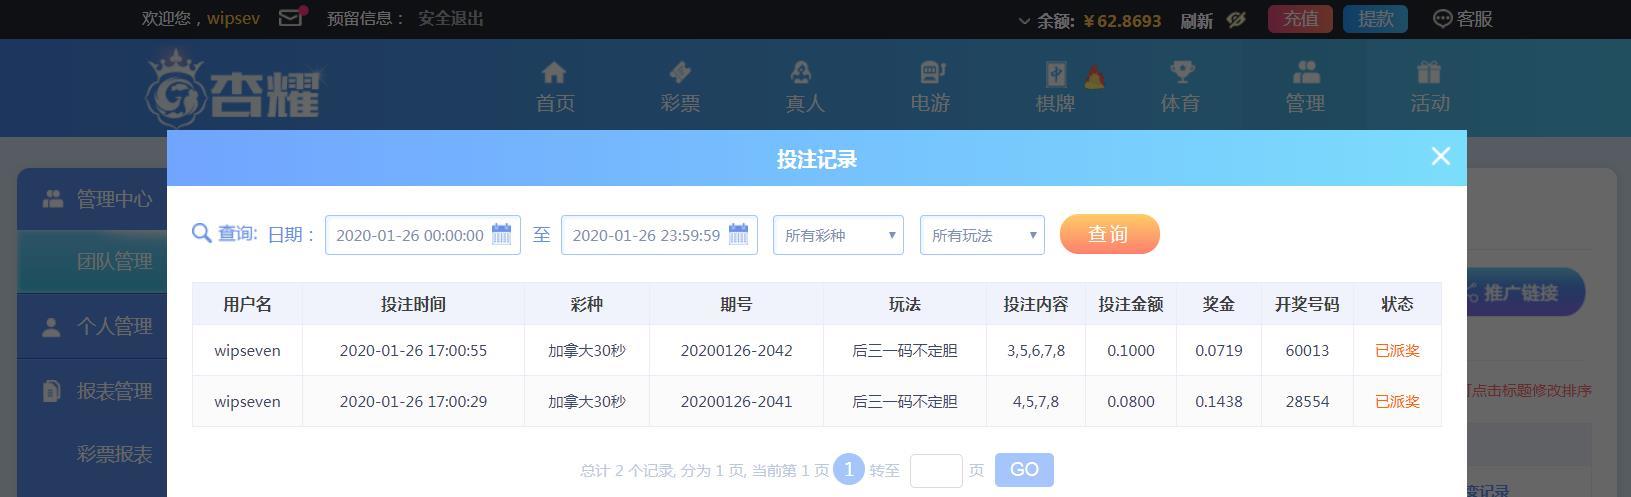This screenshot has height=497, width=1631.
Task: Click the 首页 home icon
Action: (x=554, y=73)
